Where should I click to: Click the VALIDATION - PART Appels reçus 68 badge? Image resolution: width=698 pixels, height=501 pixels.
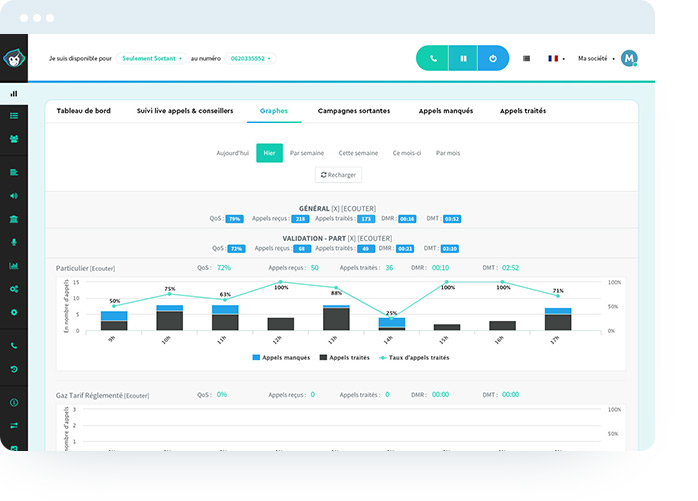pos(302,249)
